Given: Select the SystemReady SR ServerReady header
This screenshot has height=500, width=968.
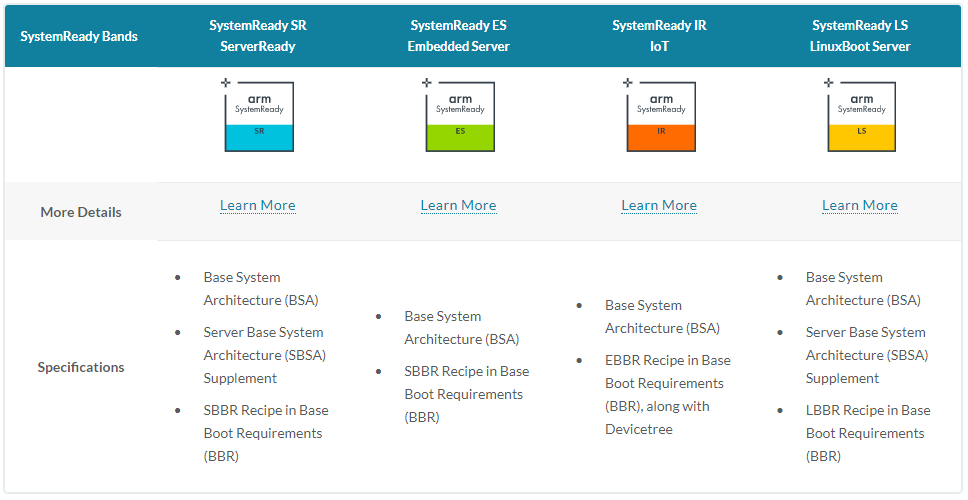Looking at the screenshot, I should [258, 36].
